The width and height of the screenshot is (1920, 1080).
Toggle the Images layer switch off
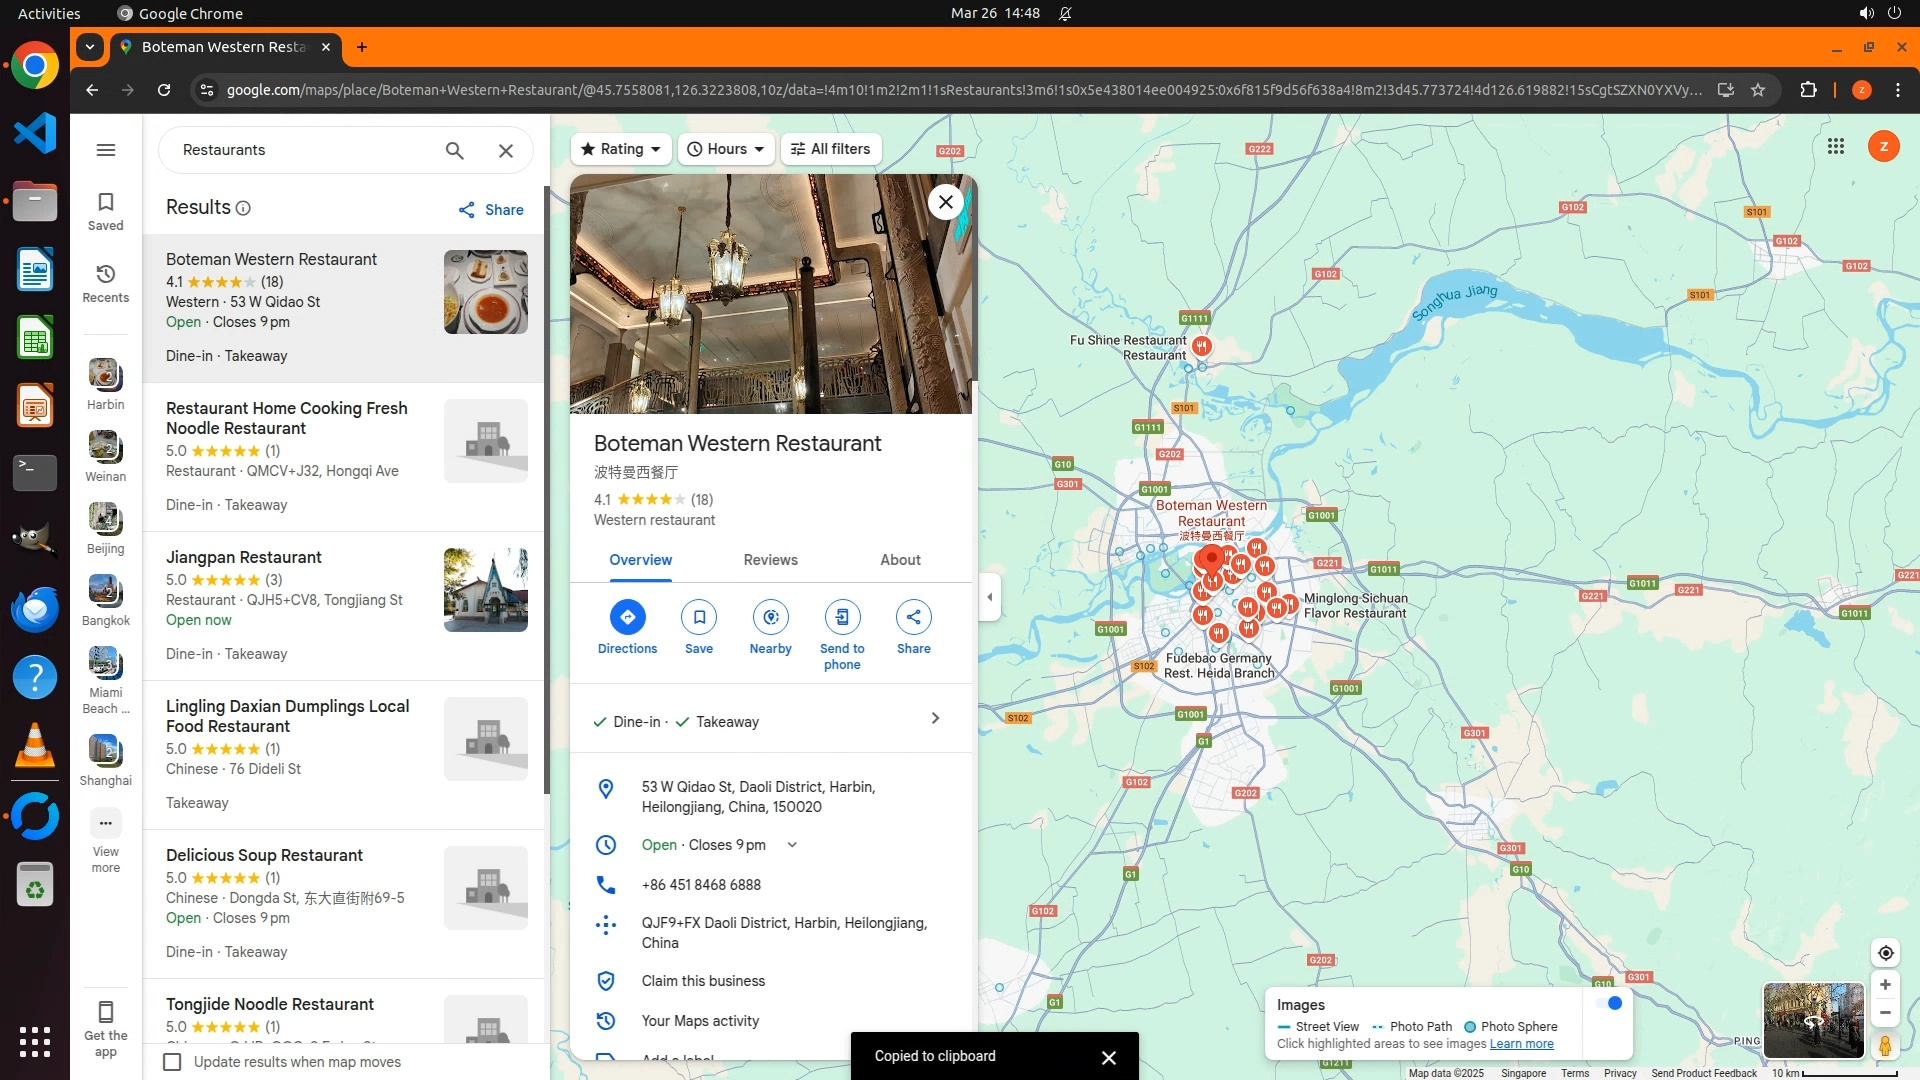pos(1610,1004)
